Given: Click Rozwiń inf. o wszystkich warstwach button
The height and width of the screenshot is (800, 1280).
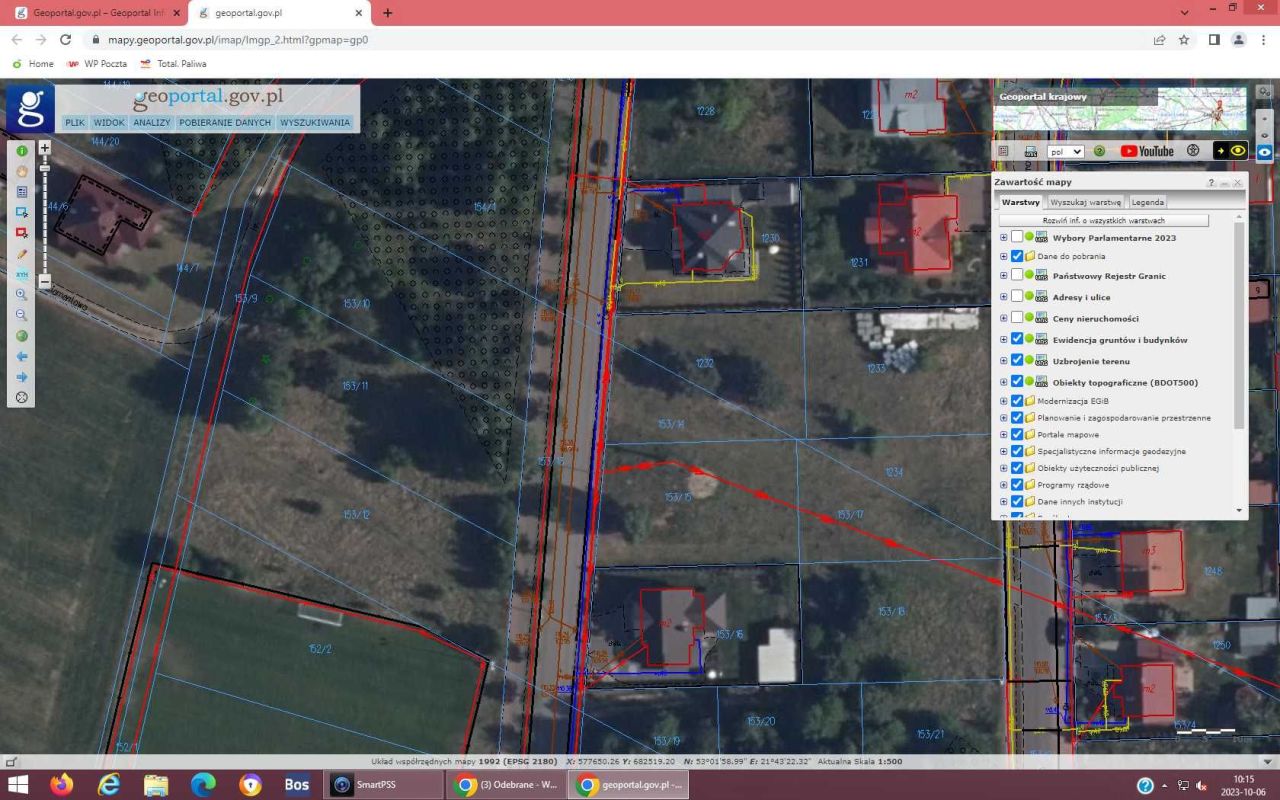Looking at the screenshot, I should 1103,220.
